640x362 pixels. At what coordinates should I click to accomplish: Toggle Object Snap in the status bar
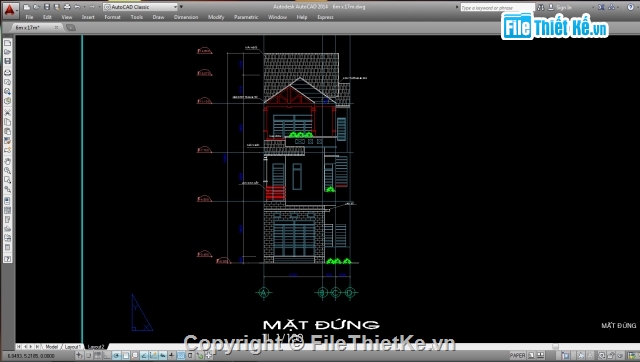point(126,356)
